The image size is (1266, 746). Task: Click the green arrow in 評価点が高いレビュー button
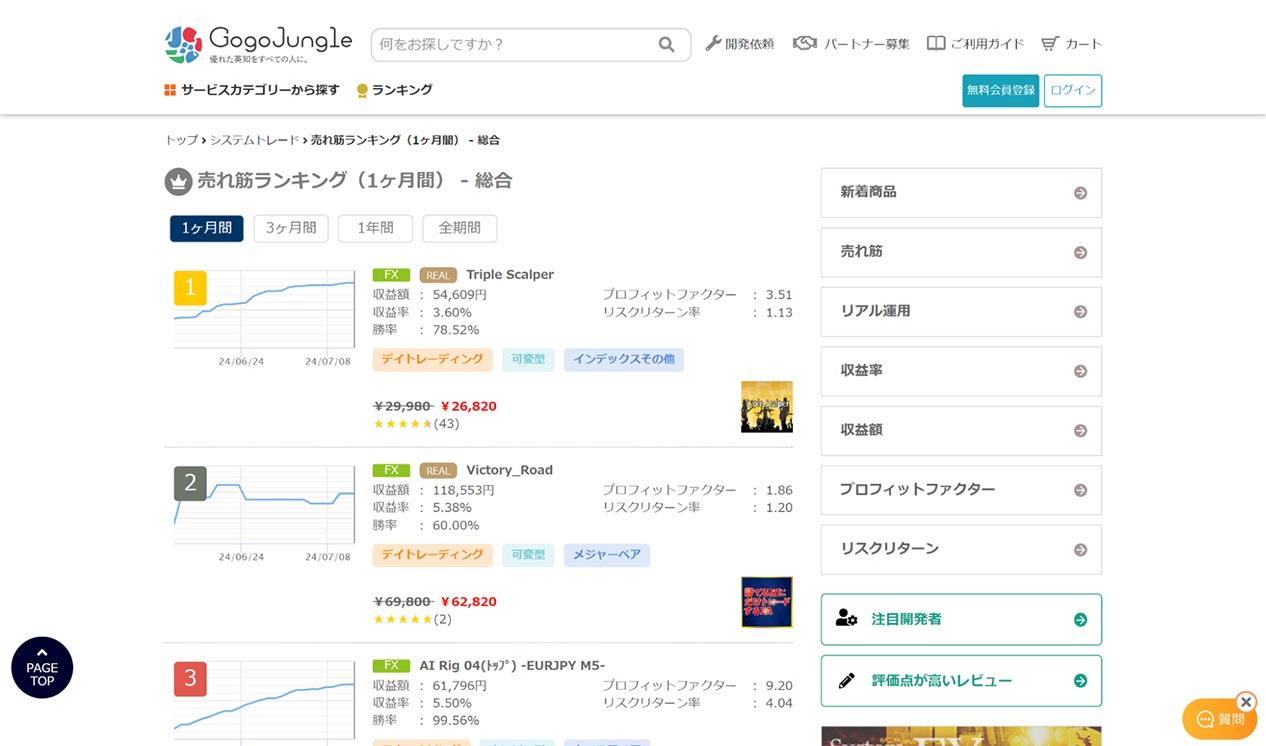coord(1080,681)
